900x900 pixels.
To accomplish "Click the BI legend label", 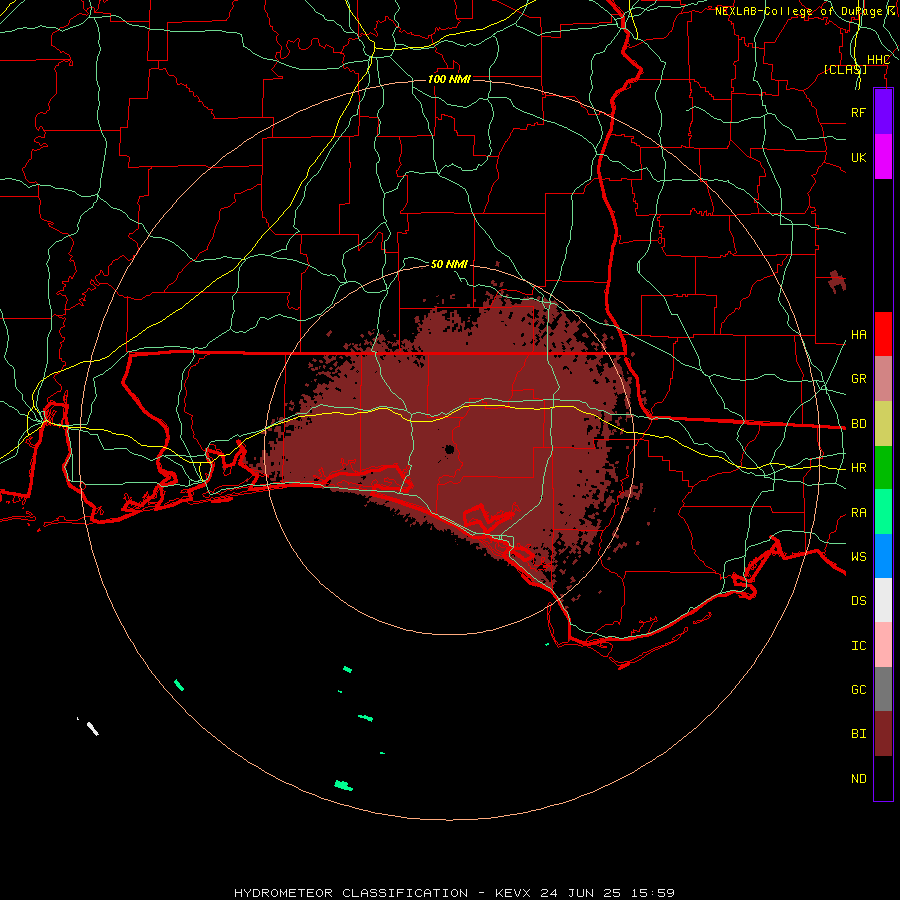I will pyautogui.click(x=858, y=734).
